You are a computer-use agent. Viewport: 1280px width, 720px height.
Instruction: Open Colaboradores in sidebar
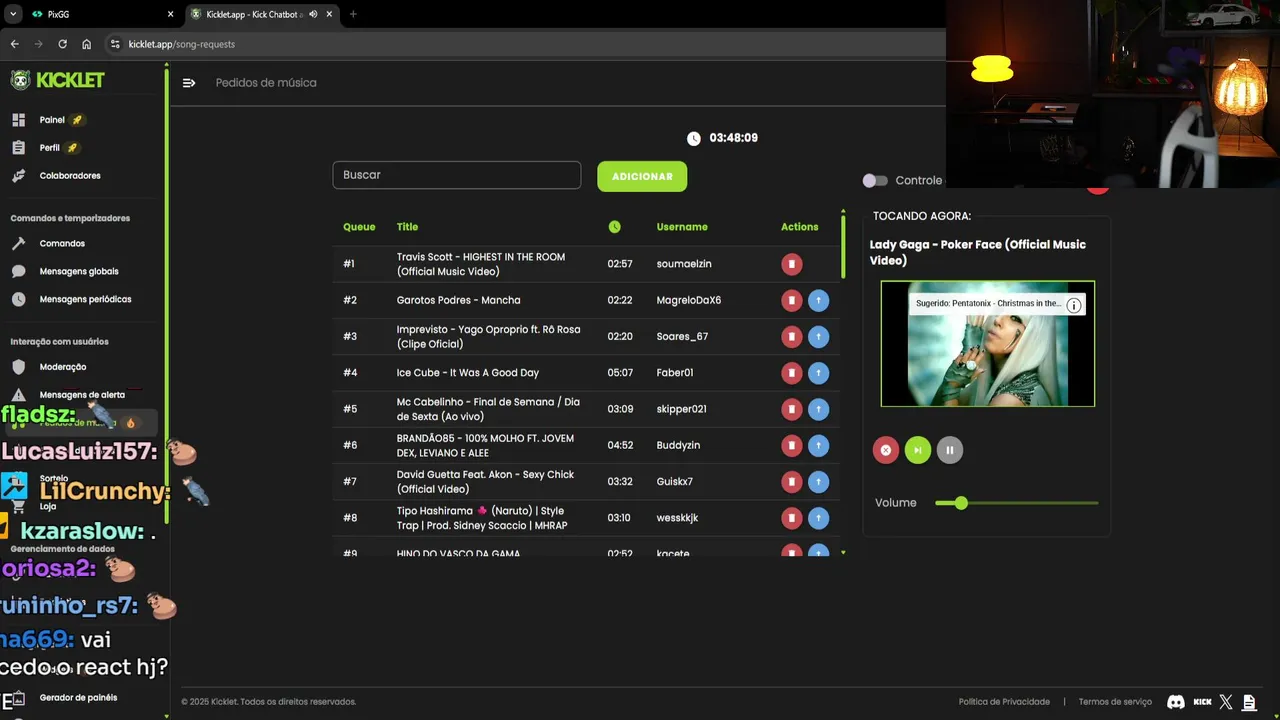tap(70, 176)
